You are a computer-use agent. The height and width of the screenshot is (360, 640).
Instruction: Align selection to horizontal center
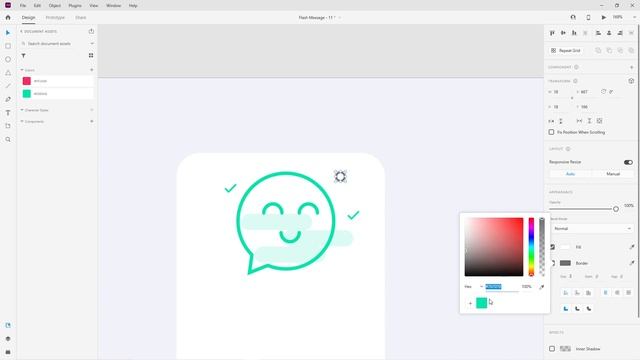tap(609, 33)
